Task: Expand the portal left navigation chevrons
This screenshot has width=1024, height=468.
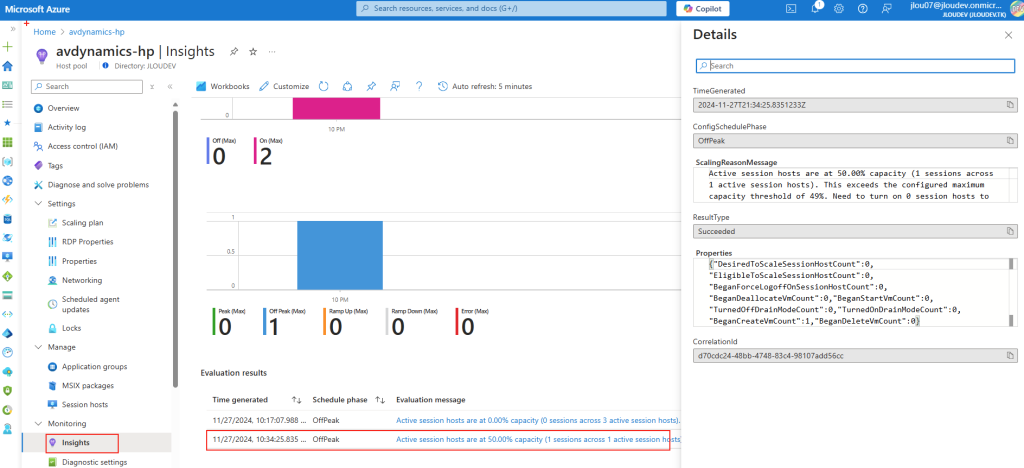Action: (x=12, y=29)
